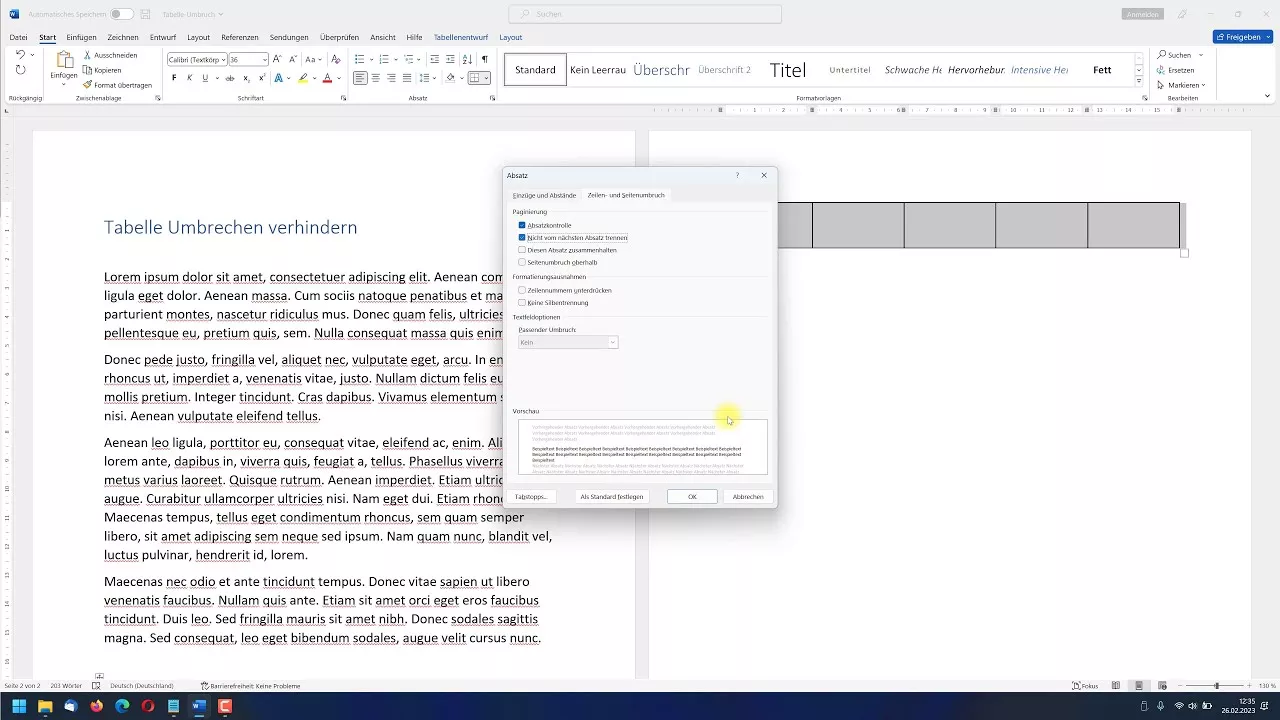Click the text highlight color icon
The height and width of the screenshot is (720, 1280).
302,78
